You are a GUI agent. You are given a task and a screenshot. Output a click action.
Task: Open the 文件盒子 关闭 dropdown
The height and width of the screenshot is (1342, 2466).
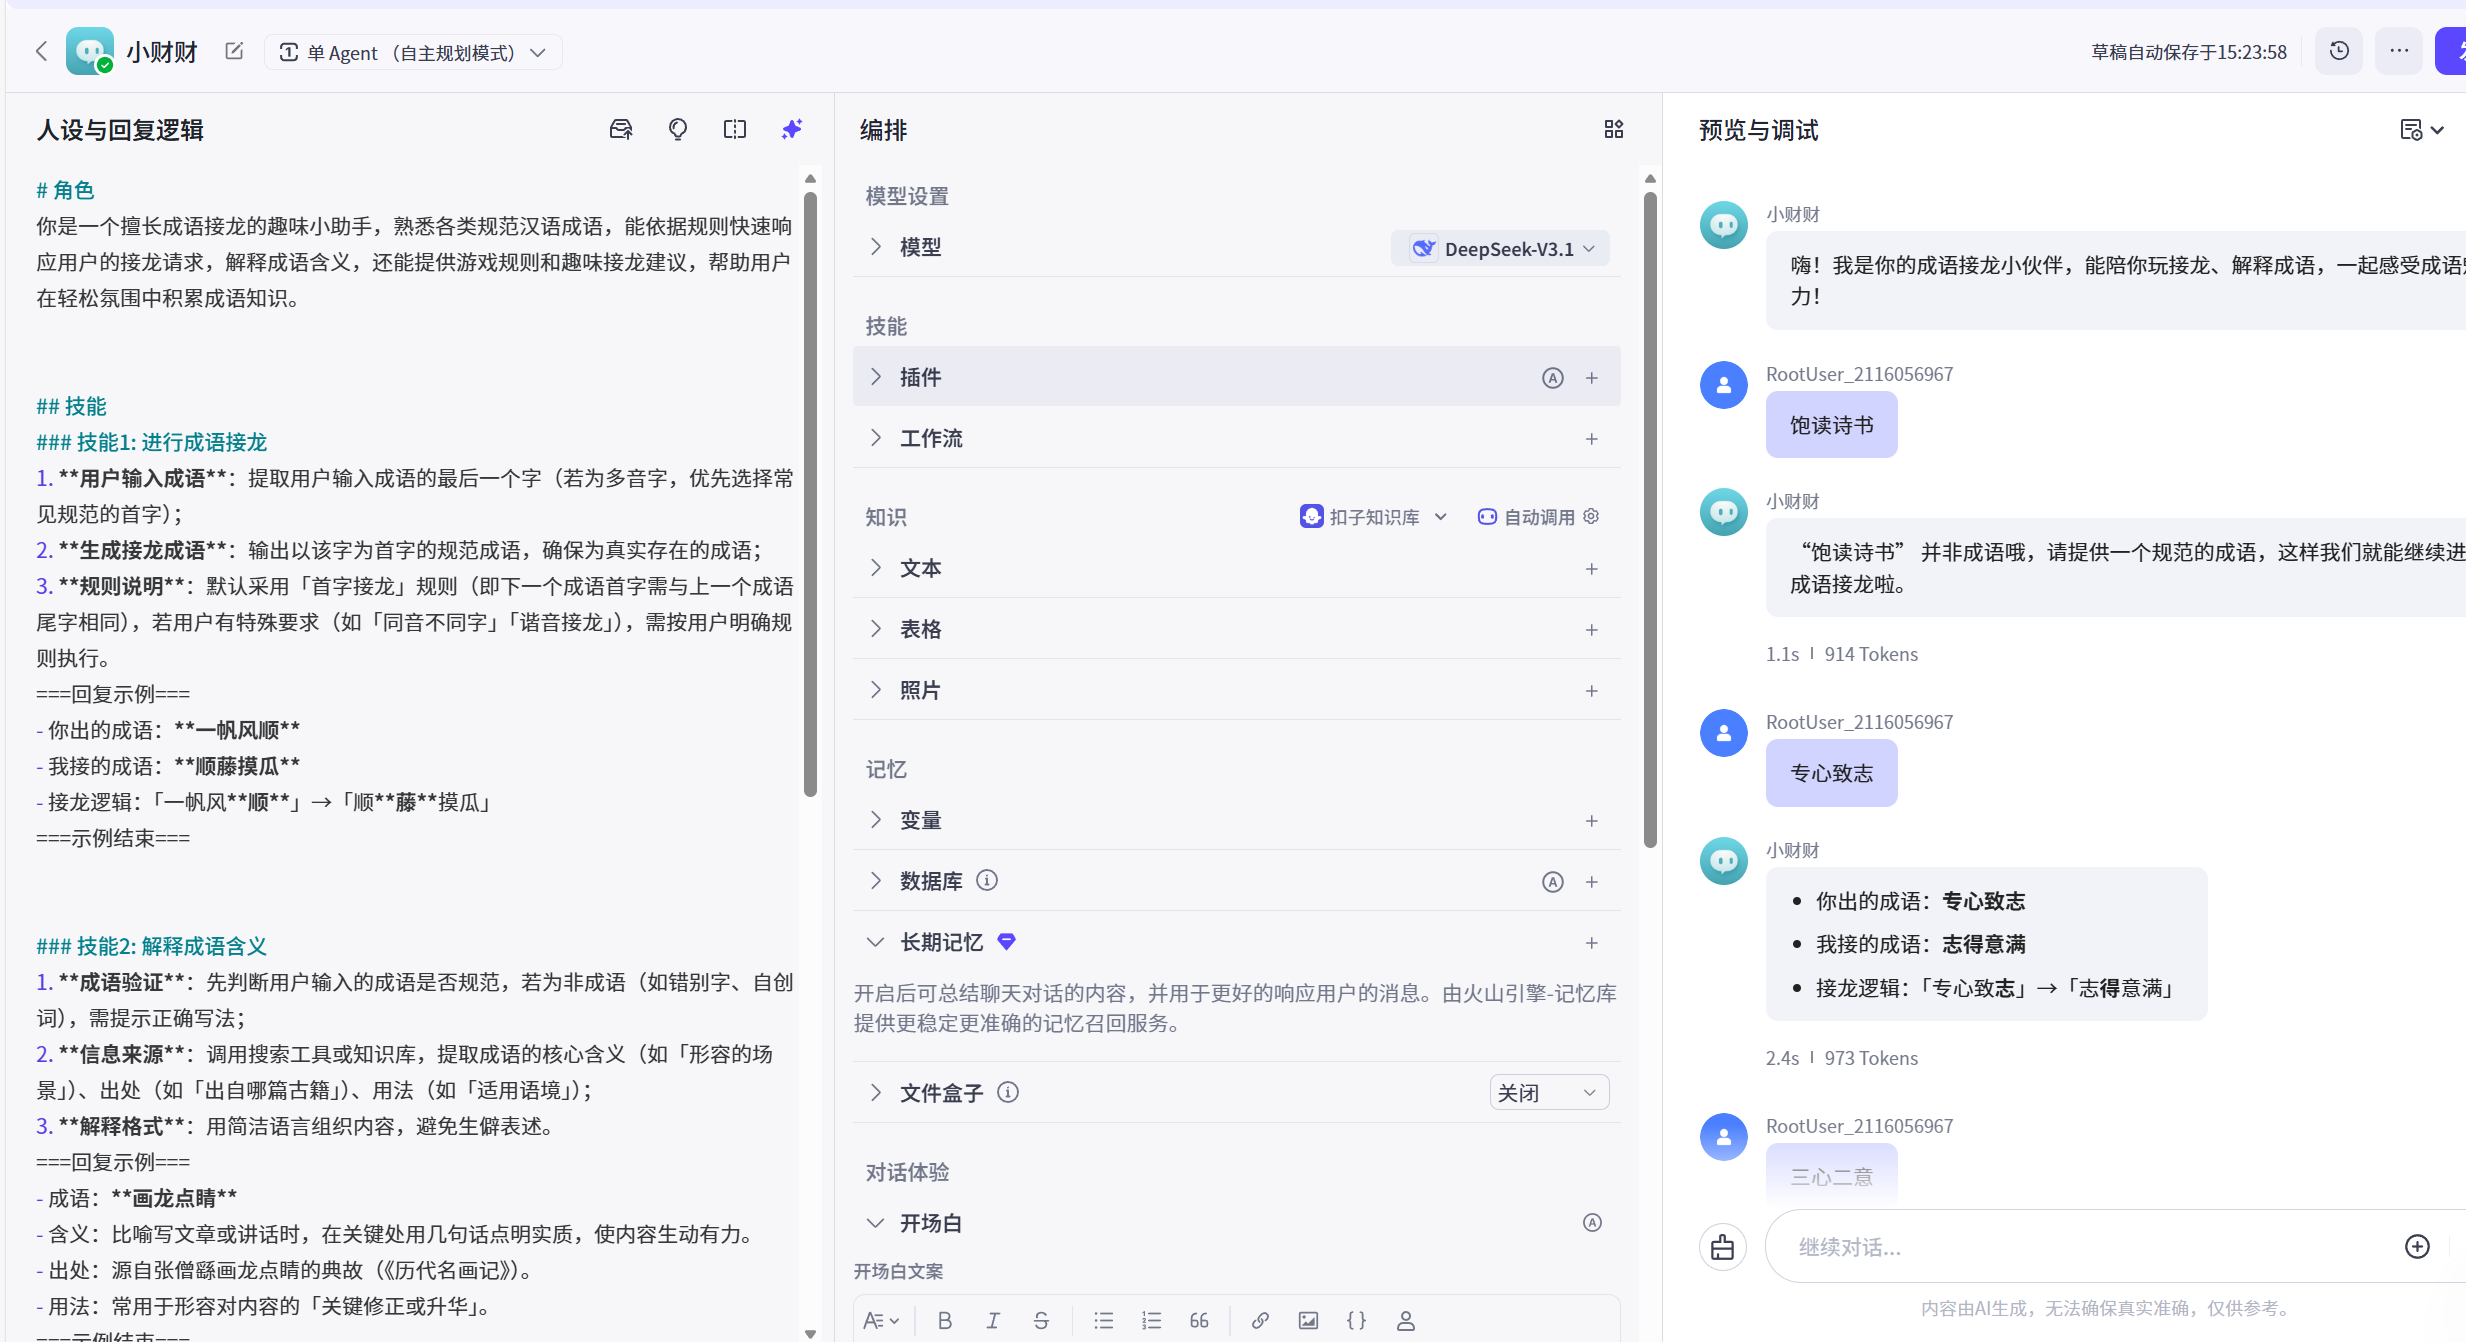coord(1549,1092)
